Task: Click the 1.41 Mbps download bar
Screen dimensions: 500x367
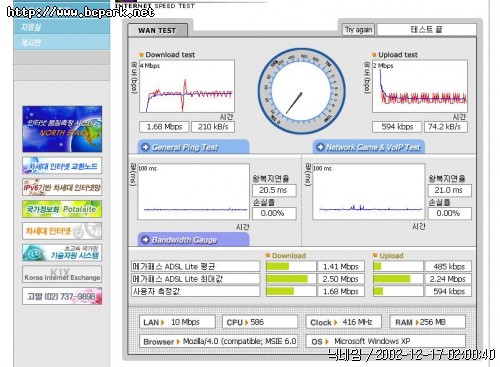Action: tap(291, 266)
